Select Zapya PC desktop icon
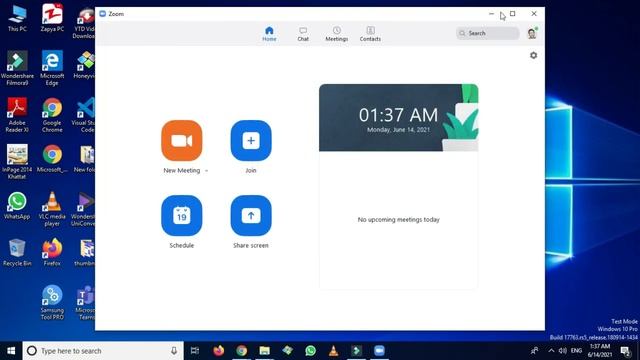This screenshot has width=640, height=360. point(52,18)
